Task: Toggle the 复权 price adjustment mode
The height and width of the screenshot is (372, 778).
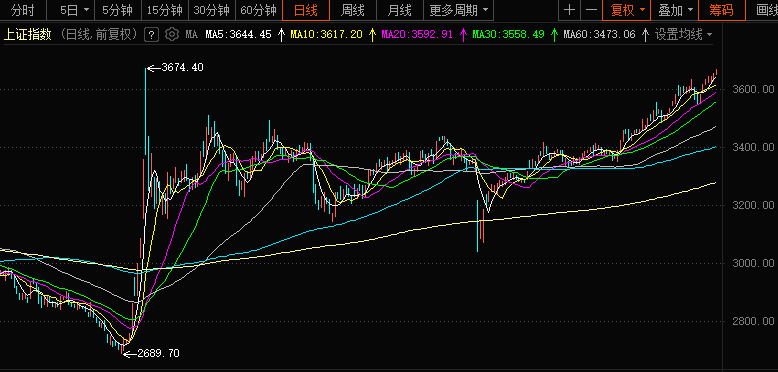Action: pyautogui.click(x=627, y=10)
